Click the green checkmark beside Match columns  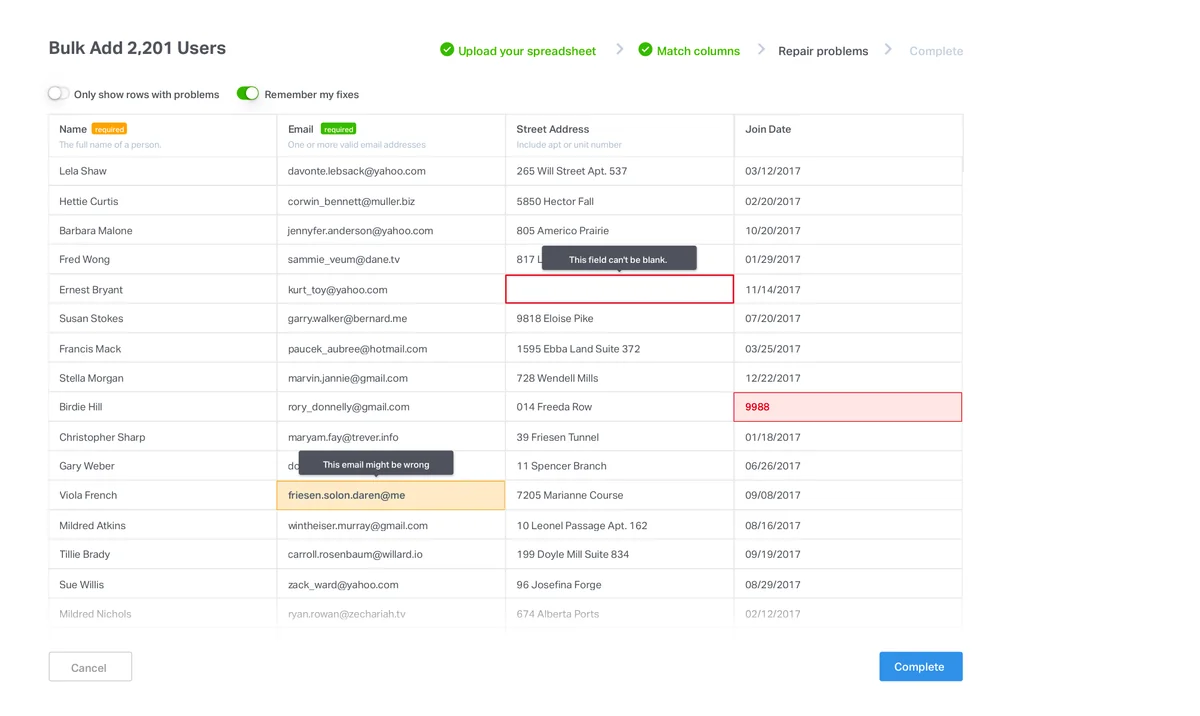tap(645, 50)
